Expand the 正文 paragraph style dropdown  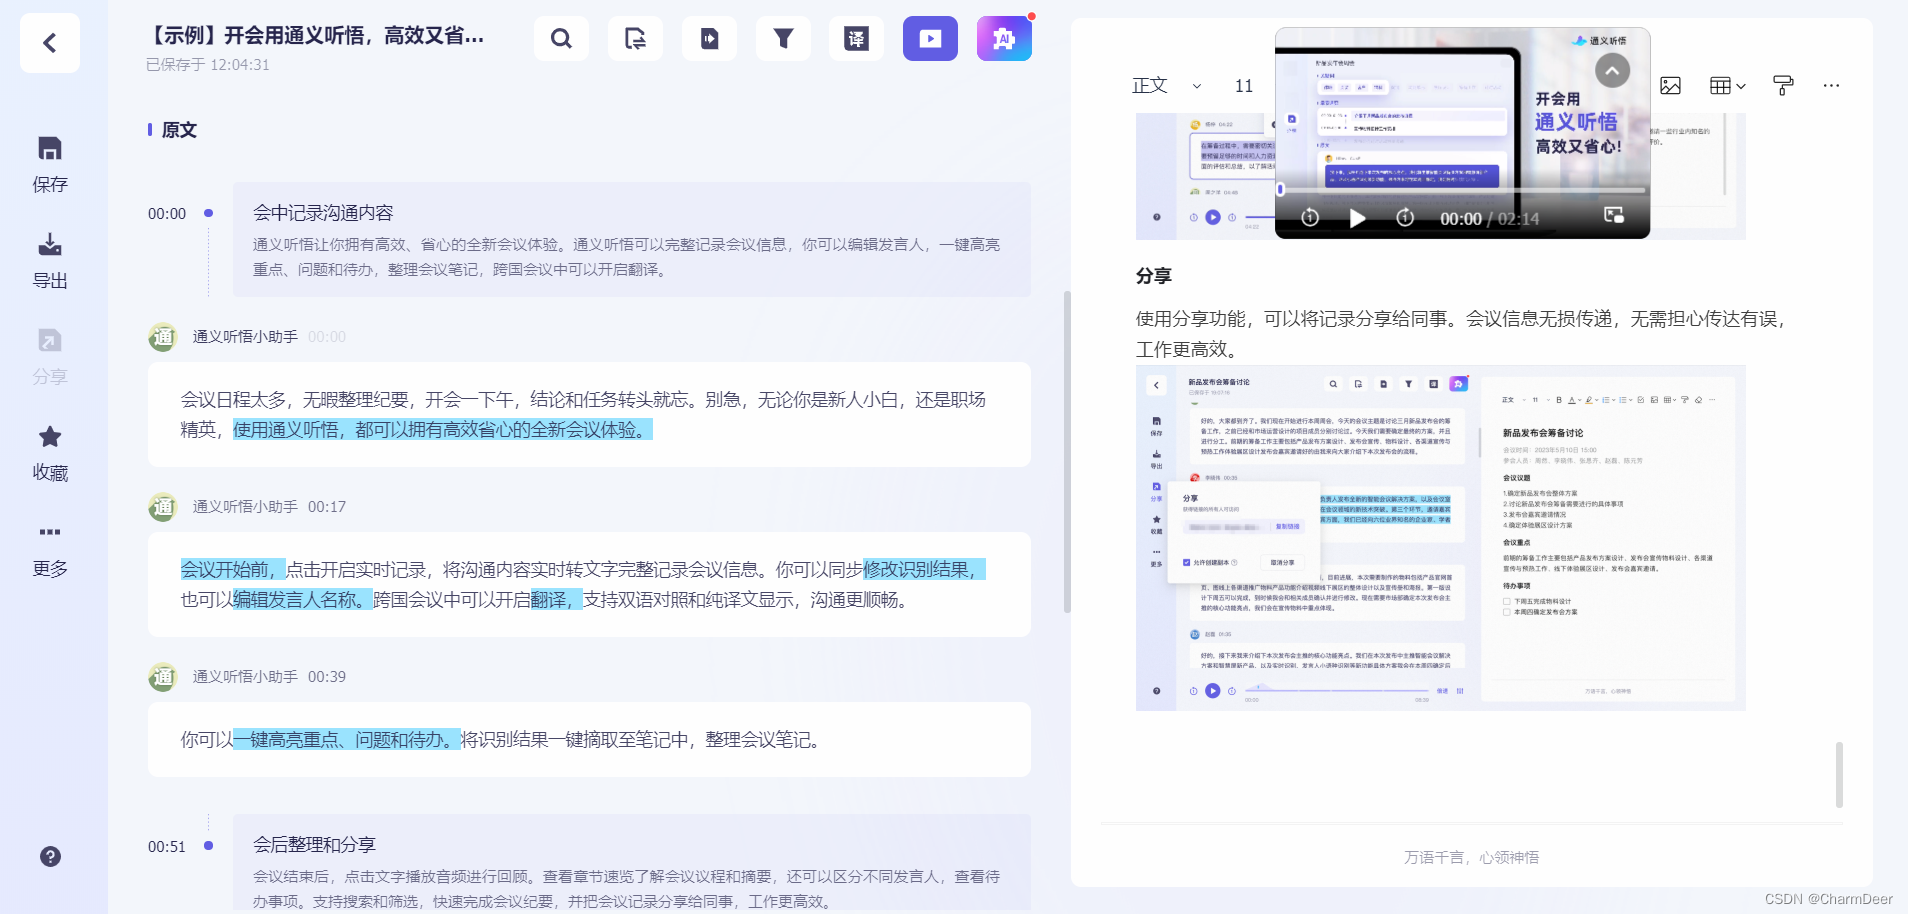coord(1167,86)
